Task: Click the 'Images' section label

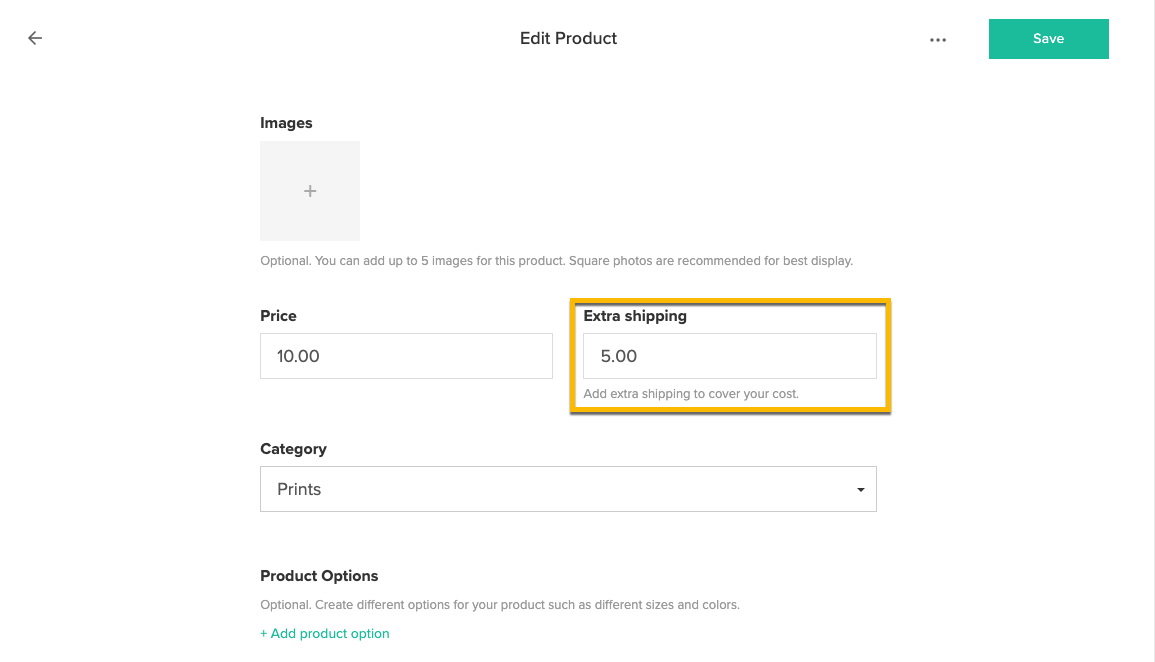Action: tap(286, 123)
